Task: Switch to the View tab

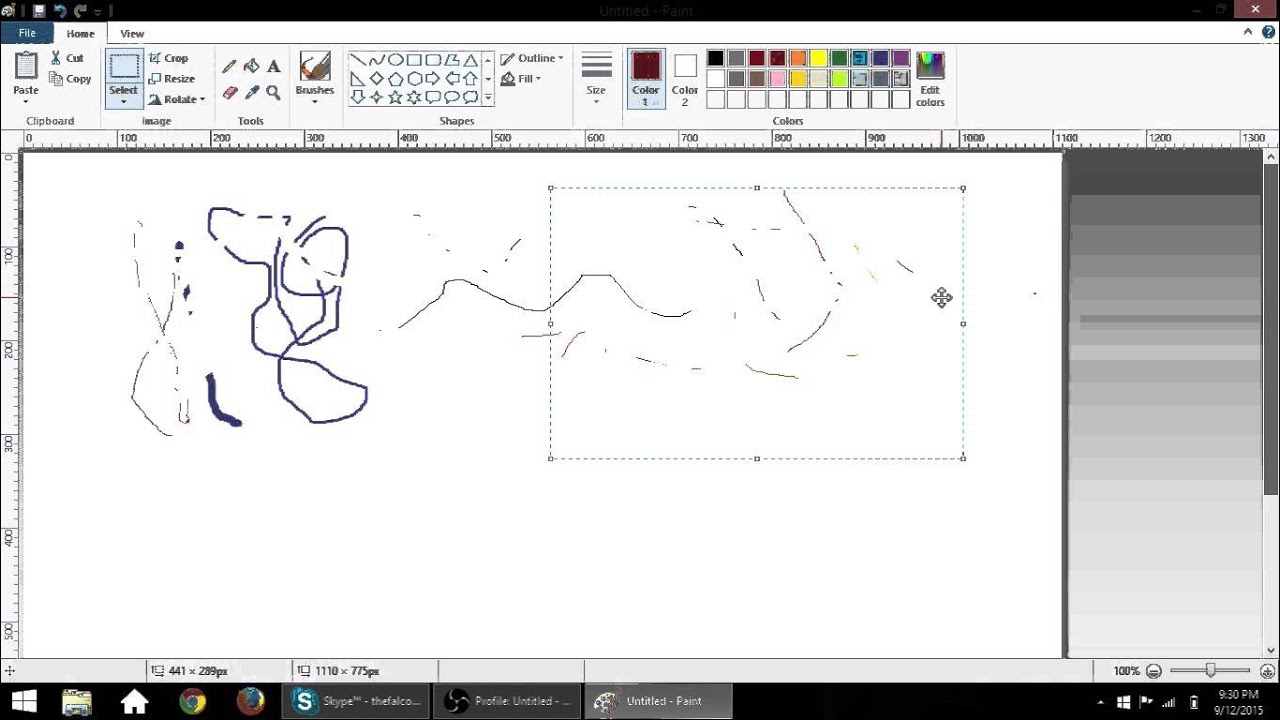Action: (132, 33)
